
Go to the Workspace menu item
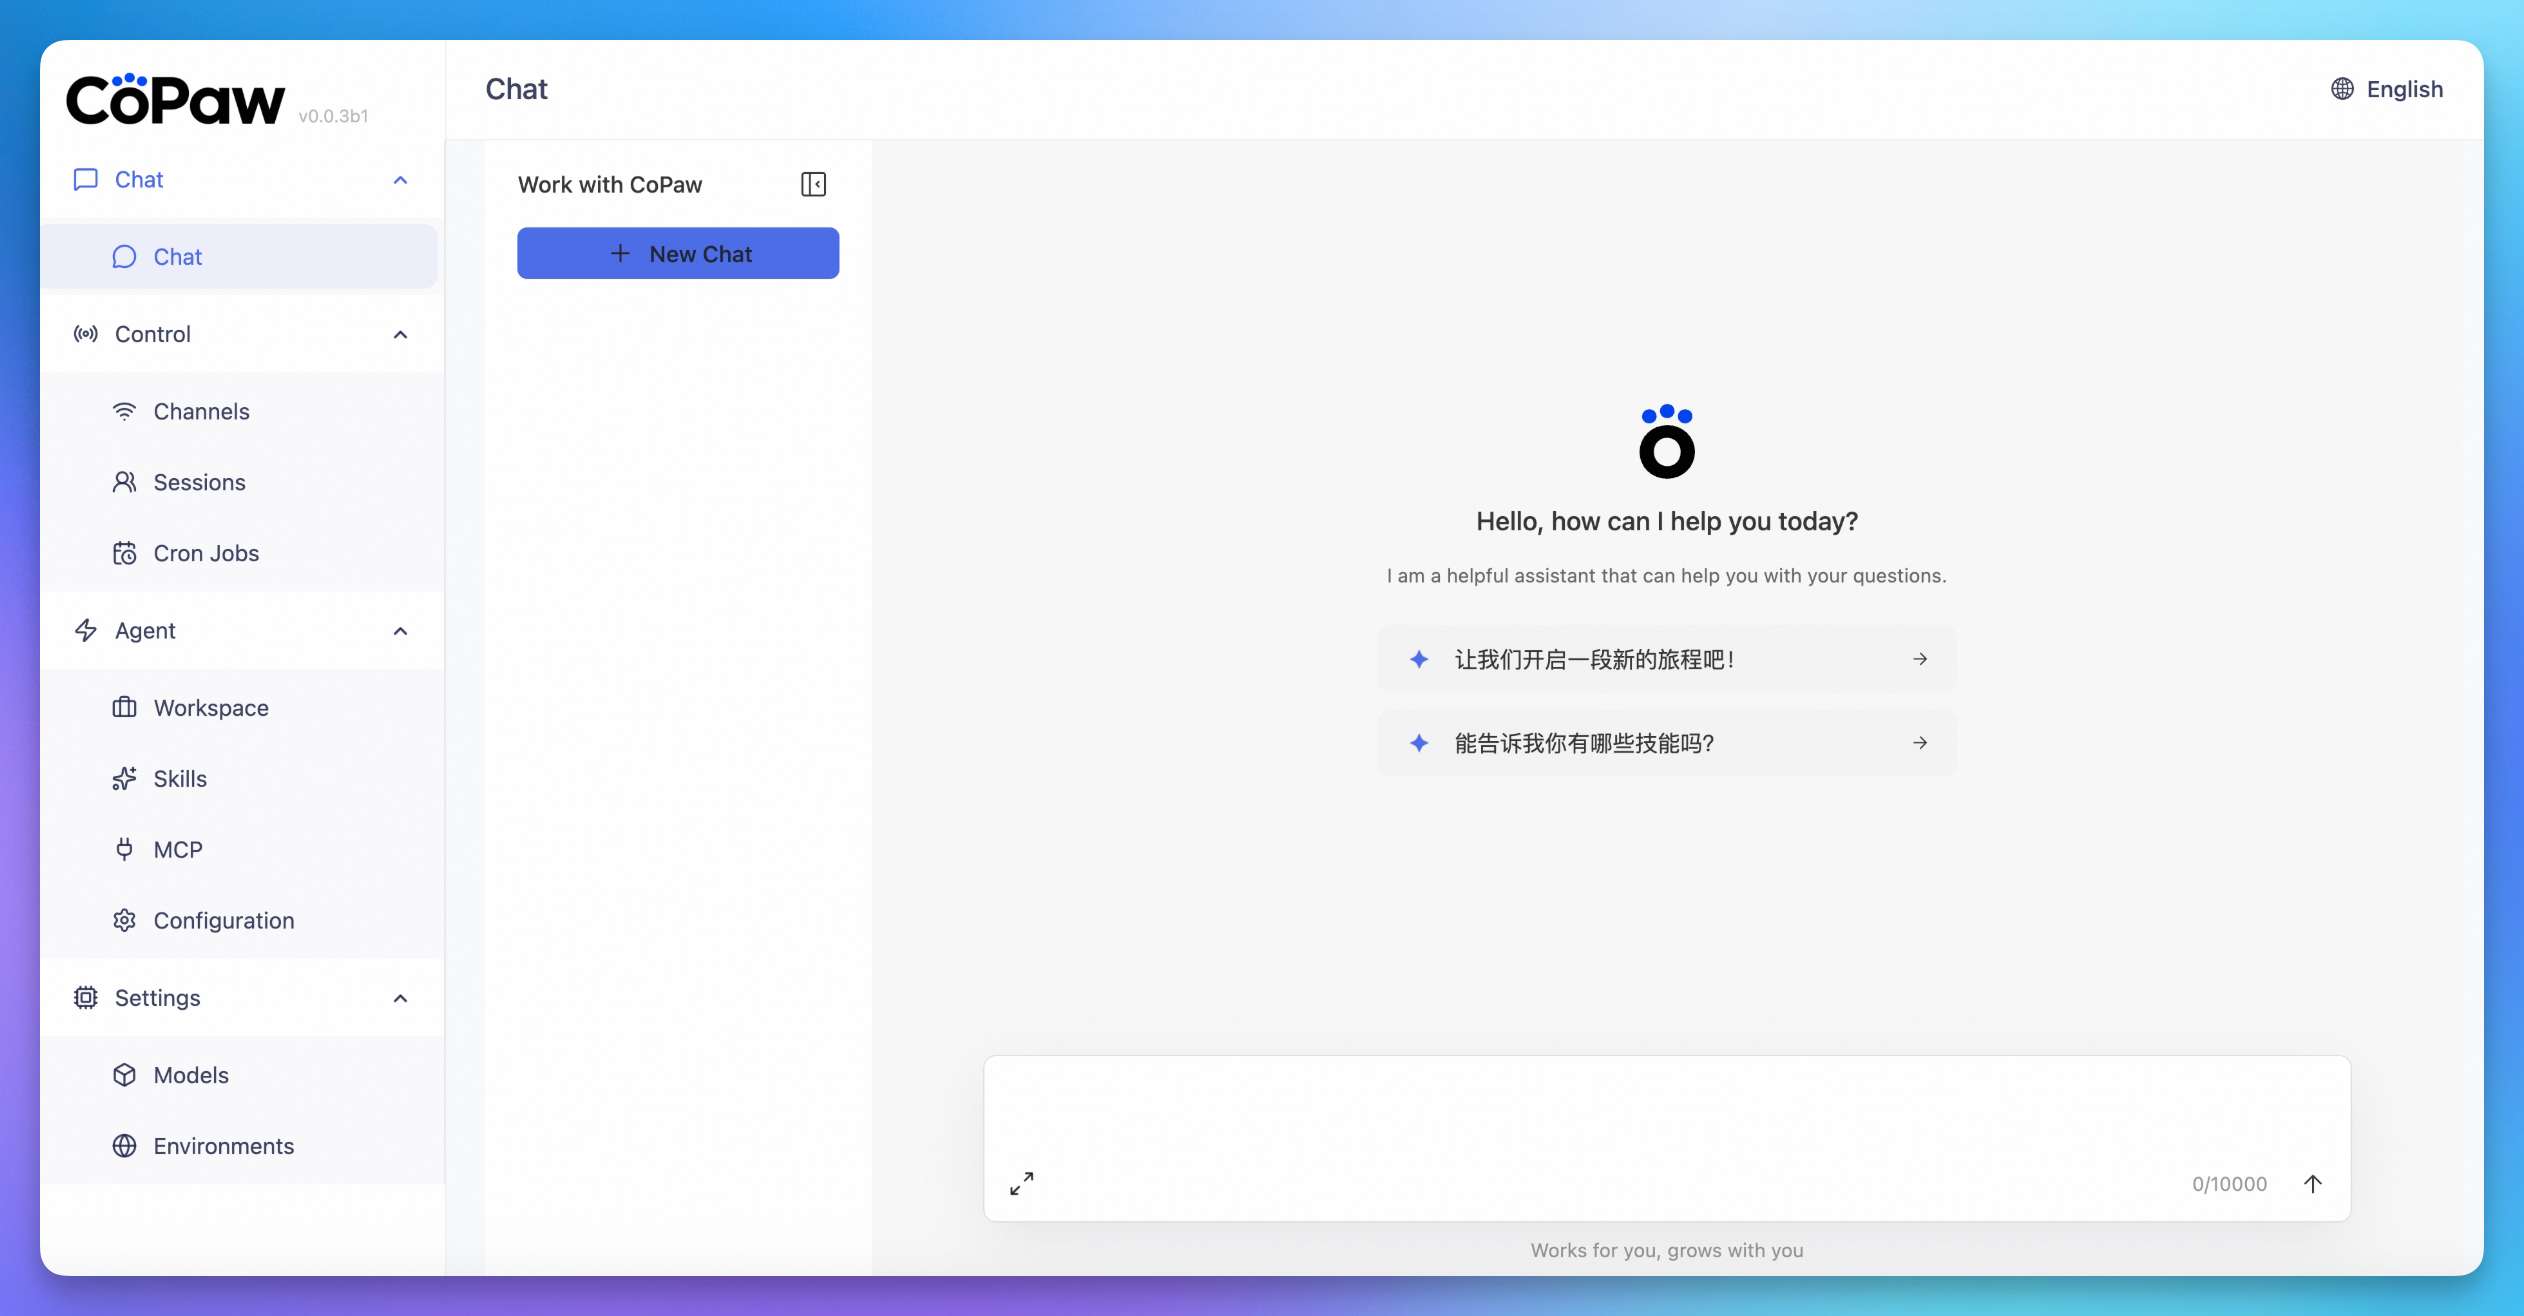[x=210, y=708]
